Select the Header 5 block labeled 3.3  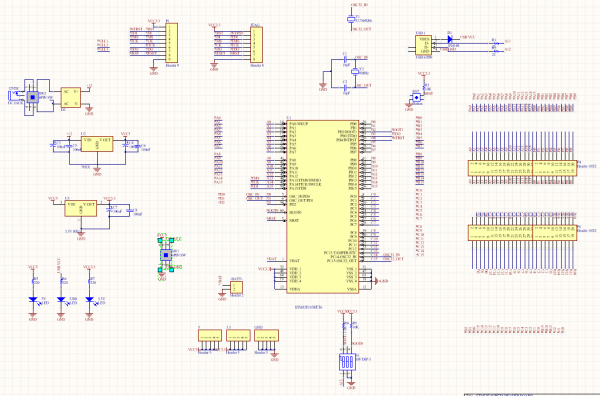[238, 336]
